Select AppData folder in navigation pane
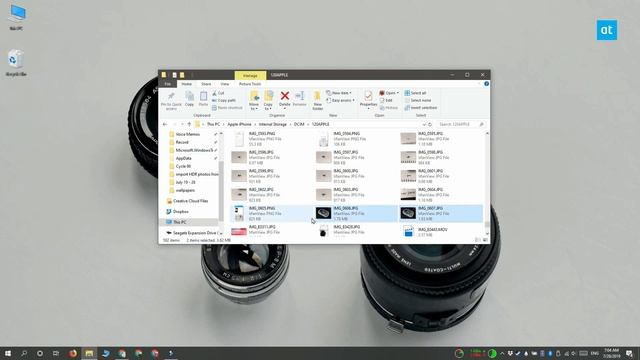 [x=184, y=158]
